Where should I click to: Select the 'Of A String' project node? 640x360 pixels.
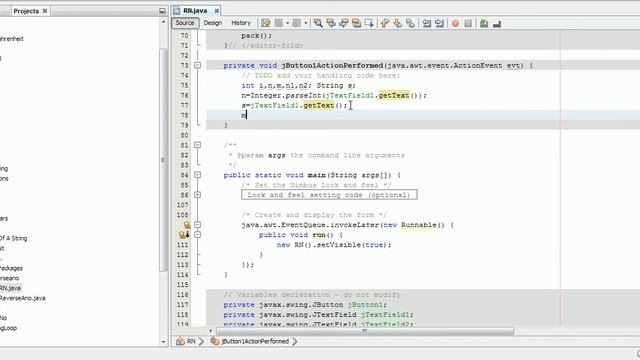click(x=13, y=238)
